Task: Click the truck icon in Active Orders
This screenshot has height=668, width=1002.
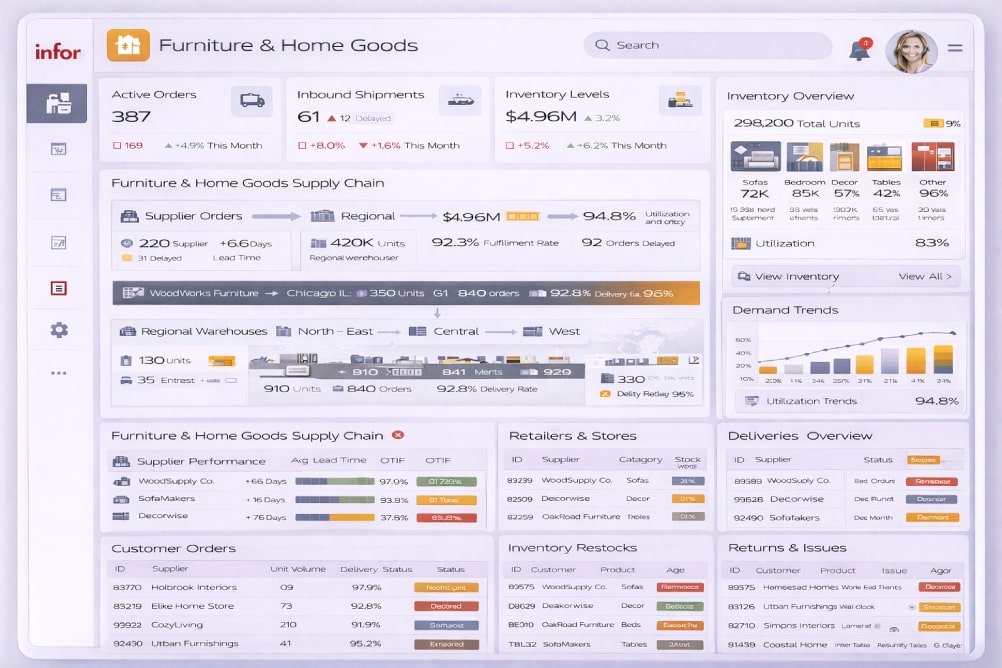Action: 252,100
